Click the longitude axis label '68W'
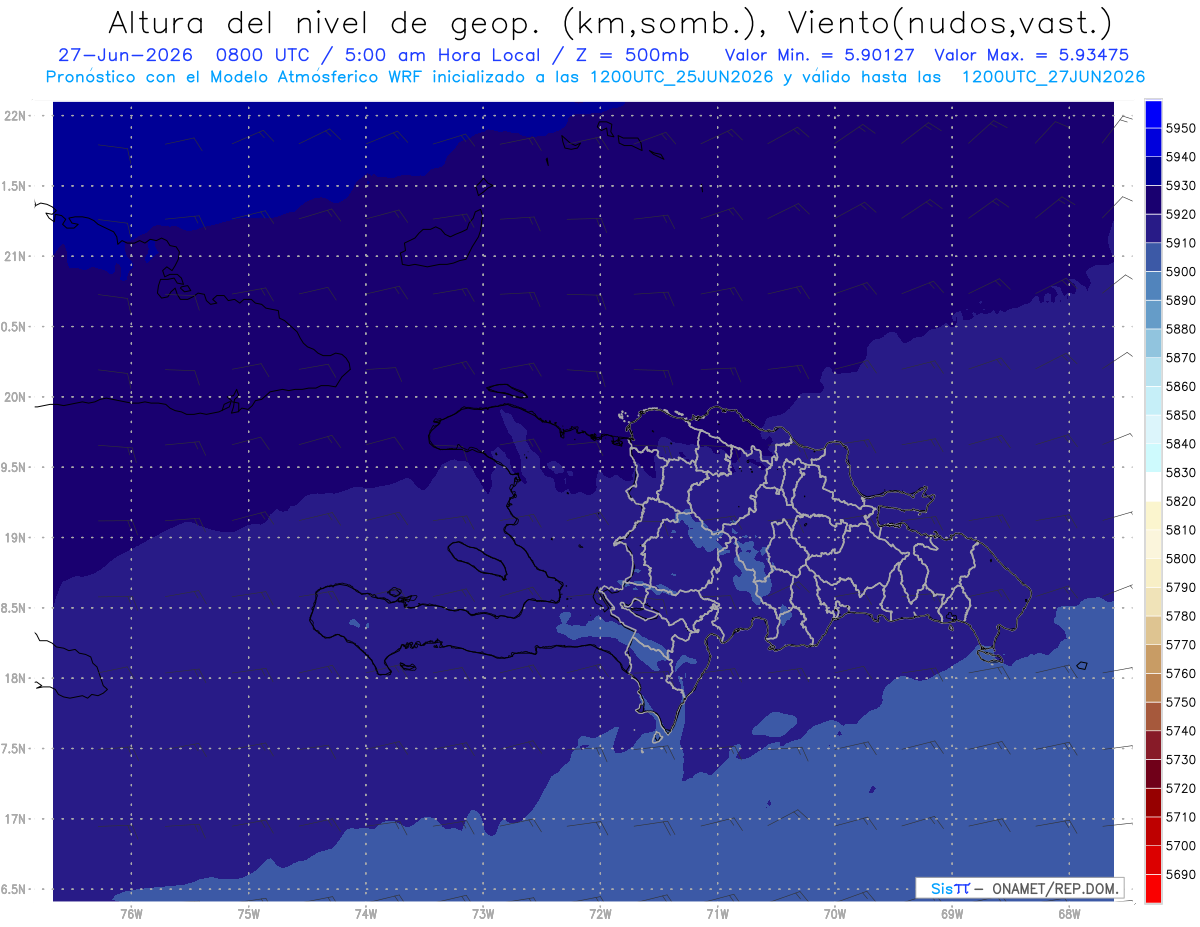This screenshot has width=1200, height=927. point(1068,913)
